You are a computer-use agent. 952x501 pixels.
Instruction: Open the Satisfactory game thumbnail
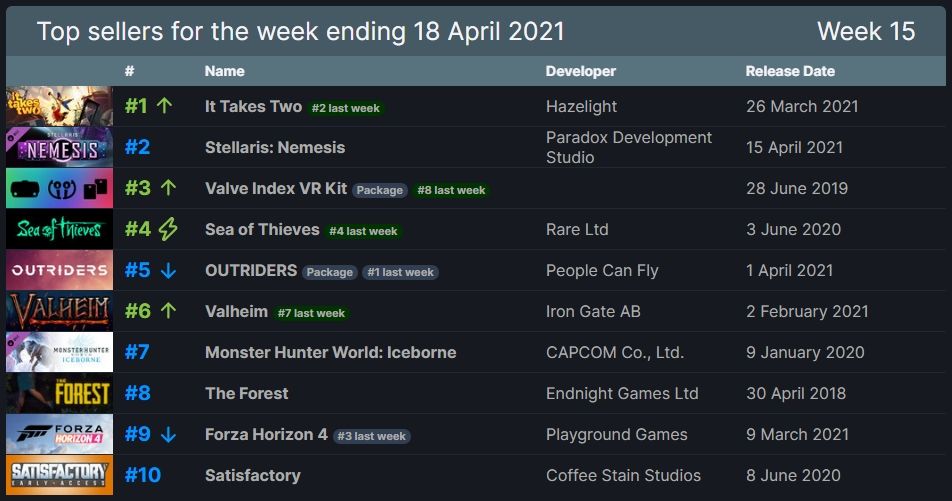pyautogui.click(x=59, y=475)
